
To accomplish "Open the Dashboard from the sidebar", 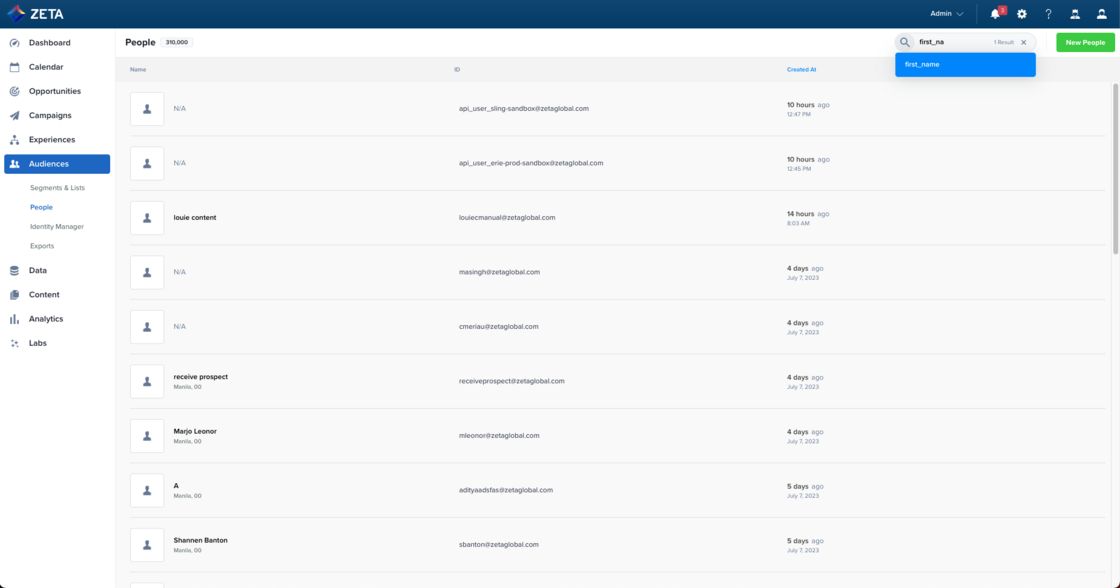I will (x=49, y=43).
